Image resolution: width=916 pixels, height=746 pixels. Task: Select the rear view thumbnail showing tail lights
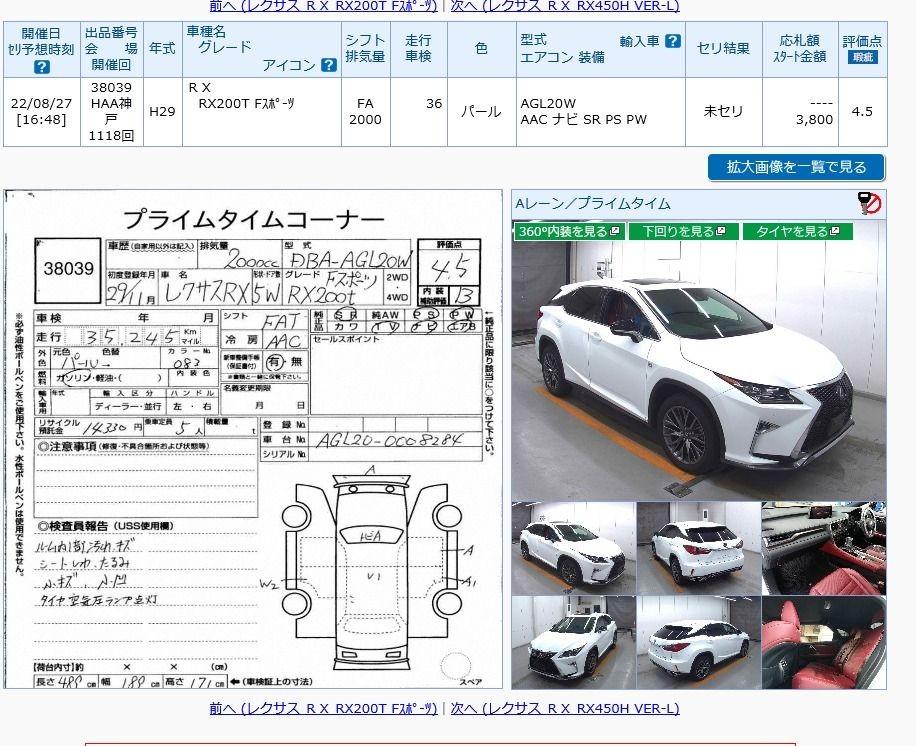coord(699,549)
